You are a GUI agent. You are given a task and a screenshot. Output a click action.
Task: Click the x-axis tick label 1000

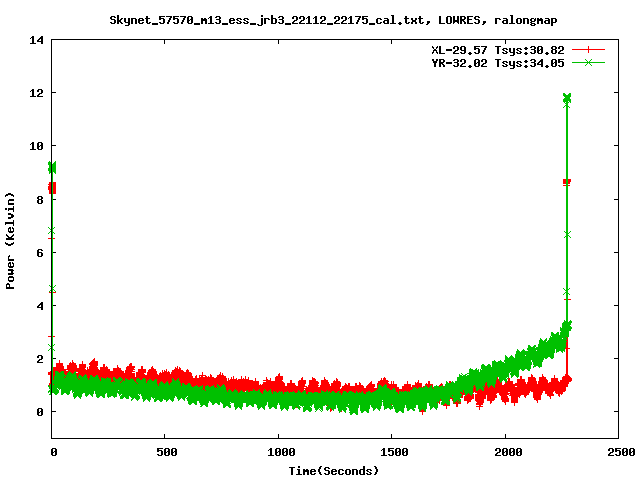coord(281,452)
